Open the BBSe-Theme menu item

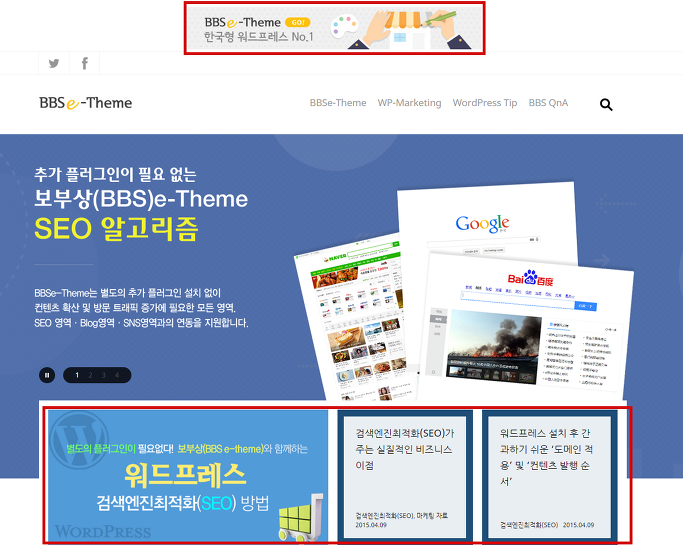[338, 103]
